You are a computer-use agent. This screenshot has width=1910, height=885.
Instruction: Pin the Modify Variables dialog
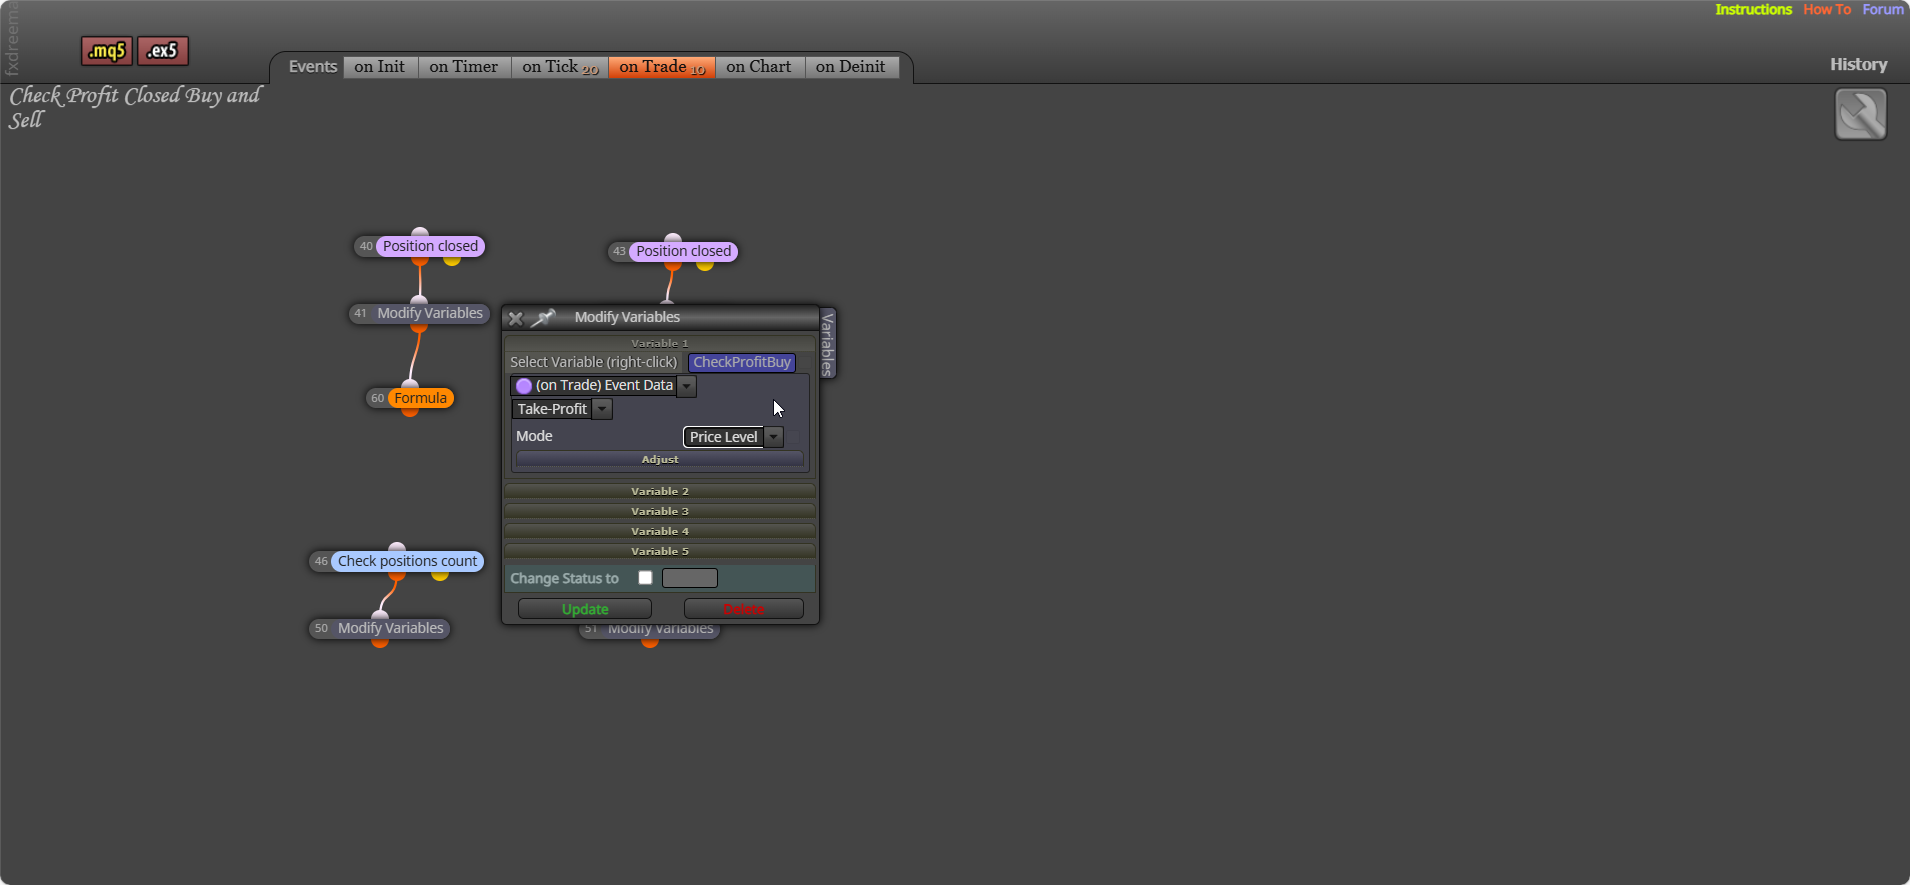coord(543,318)
